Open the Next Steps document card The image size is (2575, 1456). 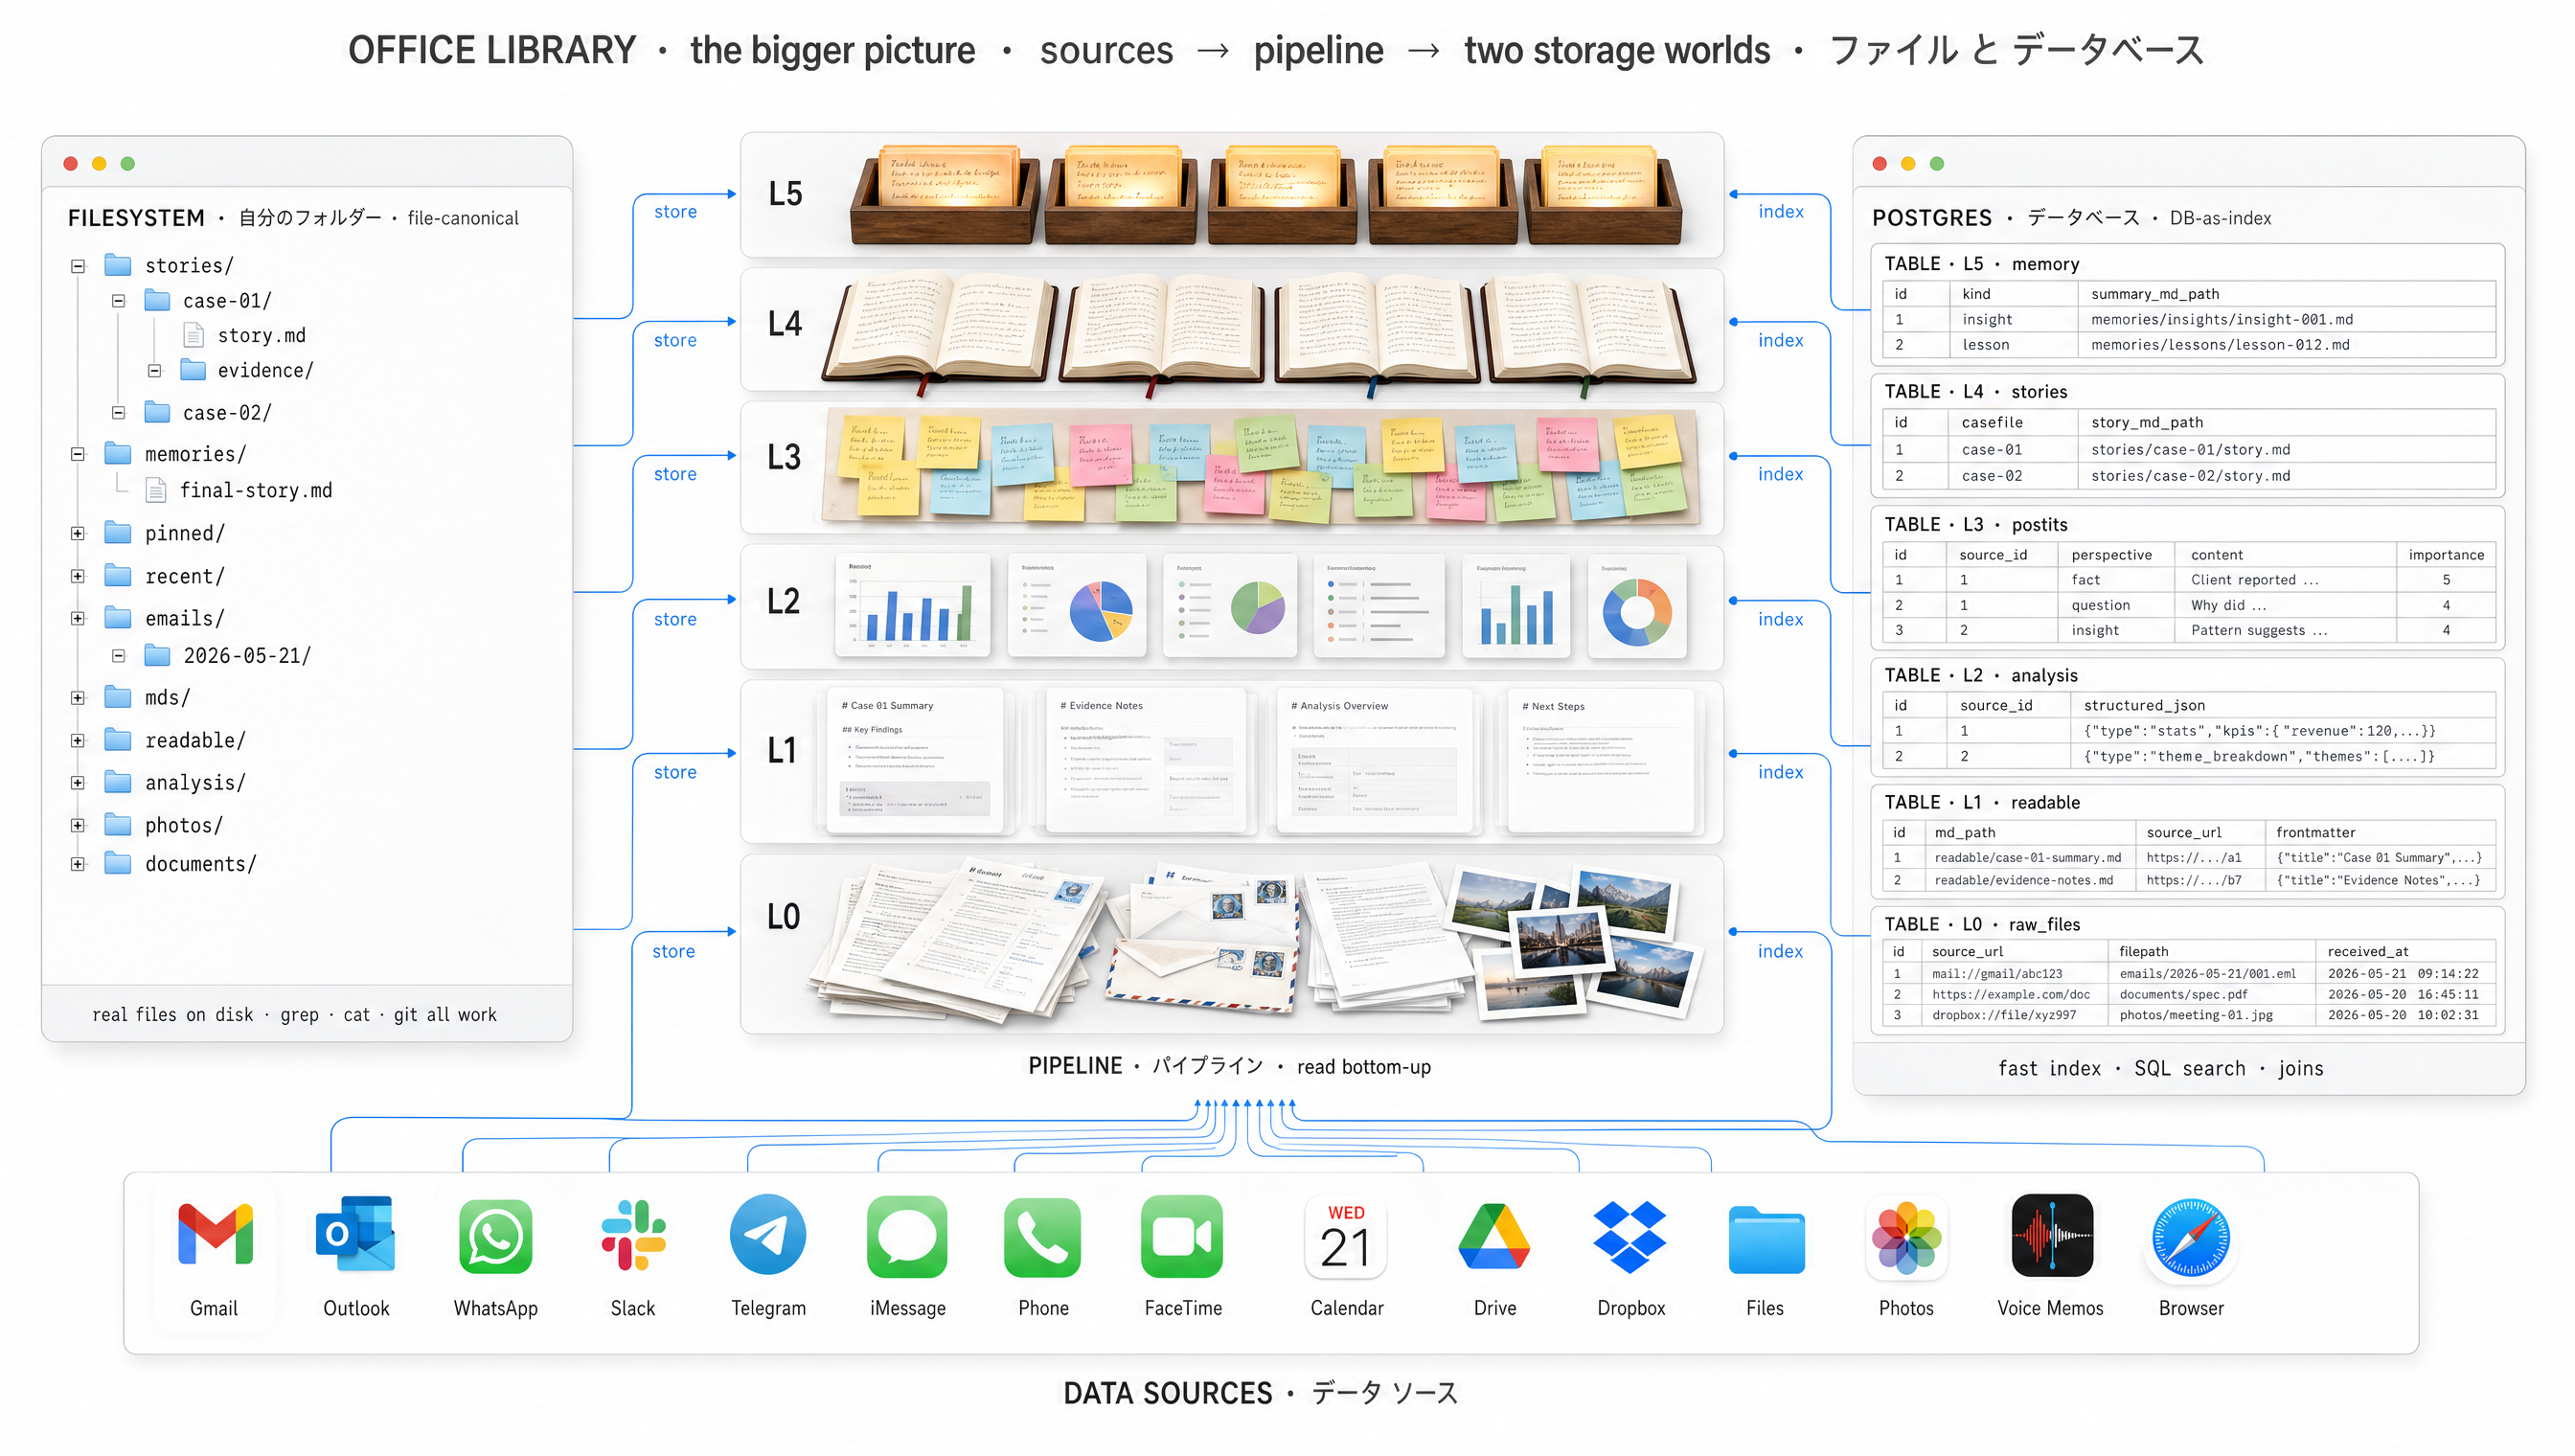pyautogui.click(x=1601, y=760)
